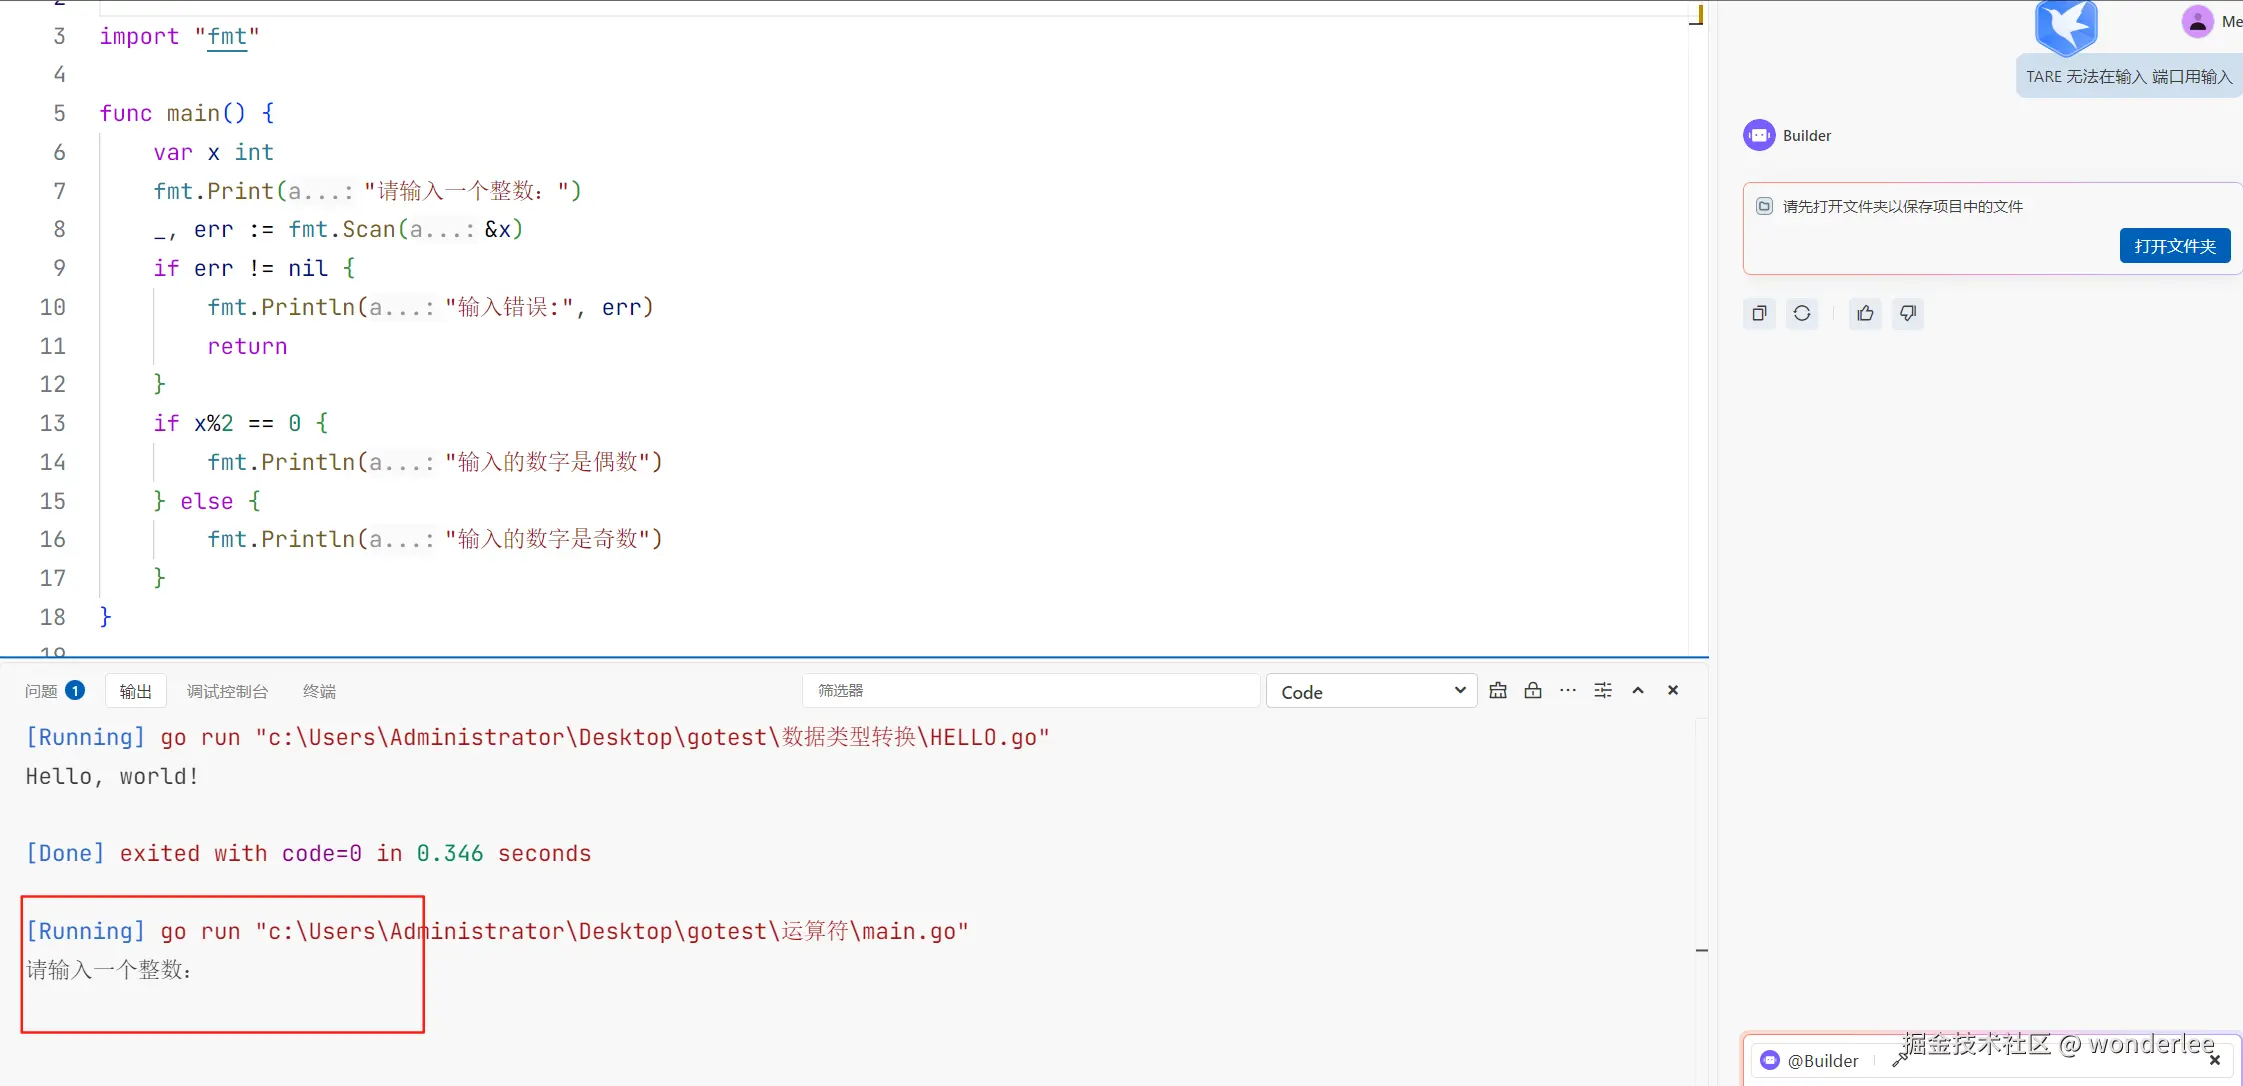Switch to the 调试控制台 tab
2243x1086 pixels.
click(227, 691)
